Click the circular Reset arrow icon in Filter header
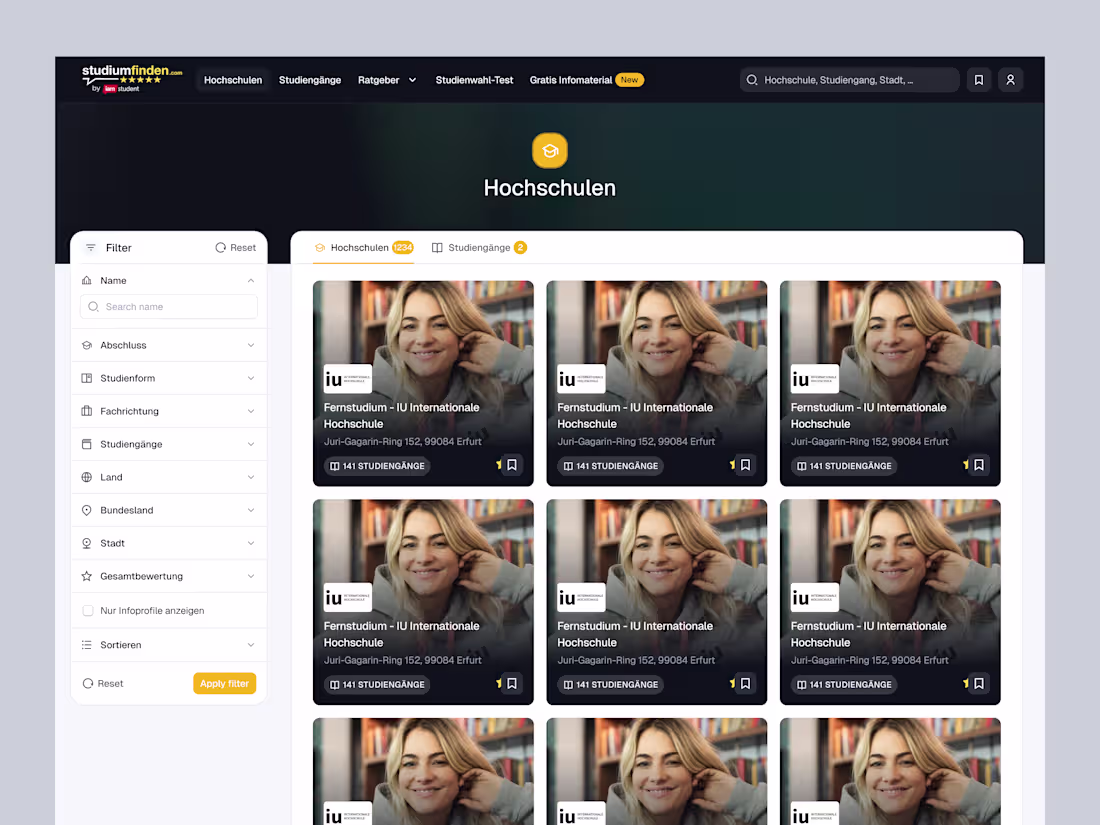The width and height of the screenshot is (1100, 825). 220,247
